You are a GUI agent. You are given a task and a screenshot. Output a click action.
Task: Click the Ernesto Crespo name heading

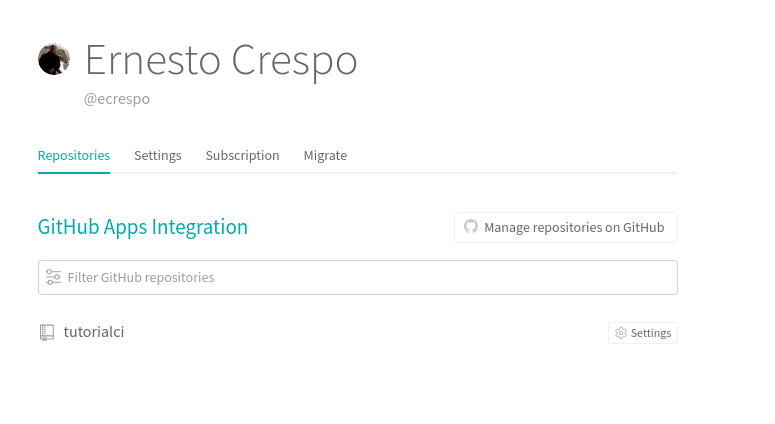(221, 60)
